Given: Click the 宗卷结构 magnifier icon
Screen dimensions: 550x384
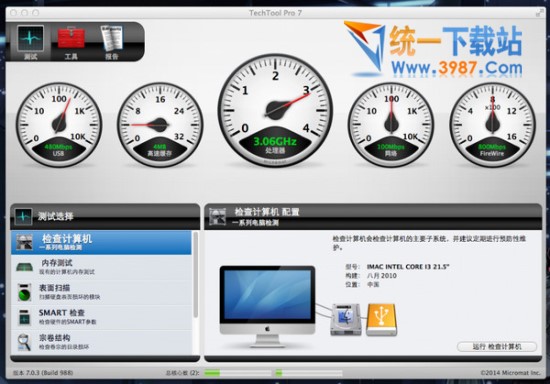Looking at the screenshot, I should [24, 342].
